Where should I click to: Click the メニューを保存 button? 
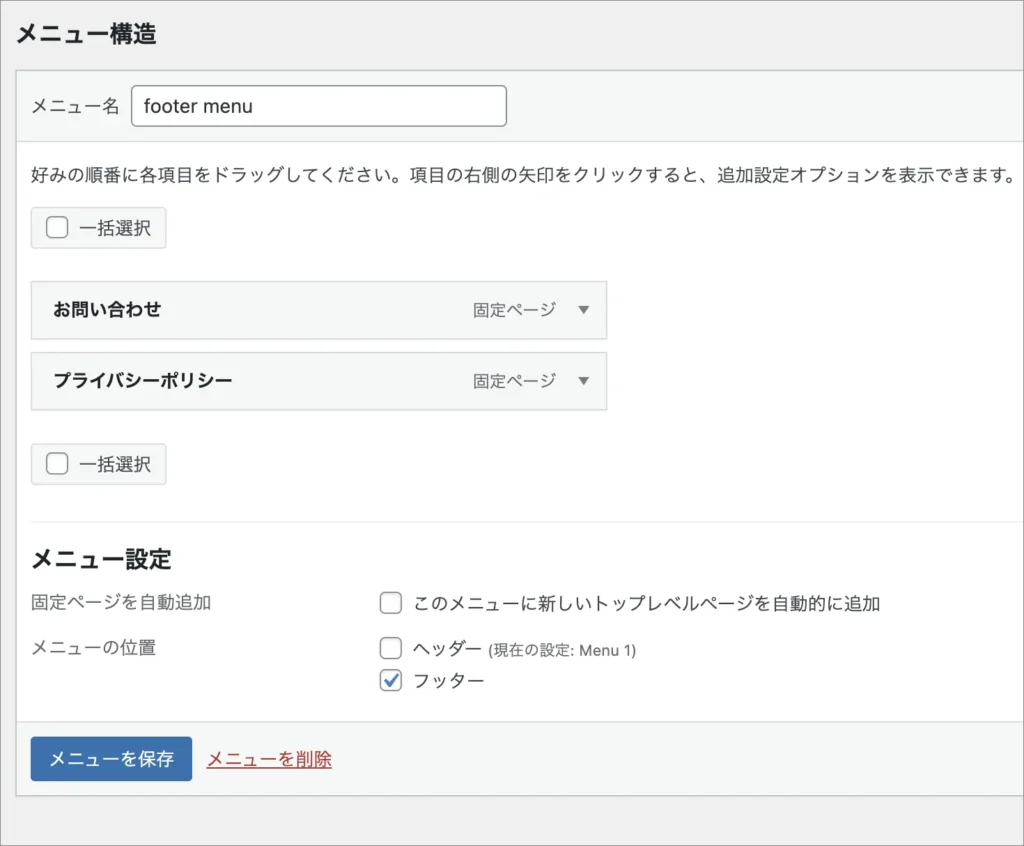(x=111, y=759)
